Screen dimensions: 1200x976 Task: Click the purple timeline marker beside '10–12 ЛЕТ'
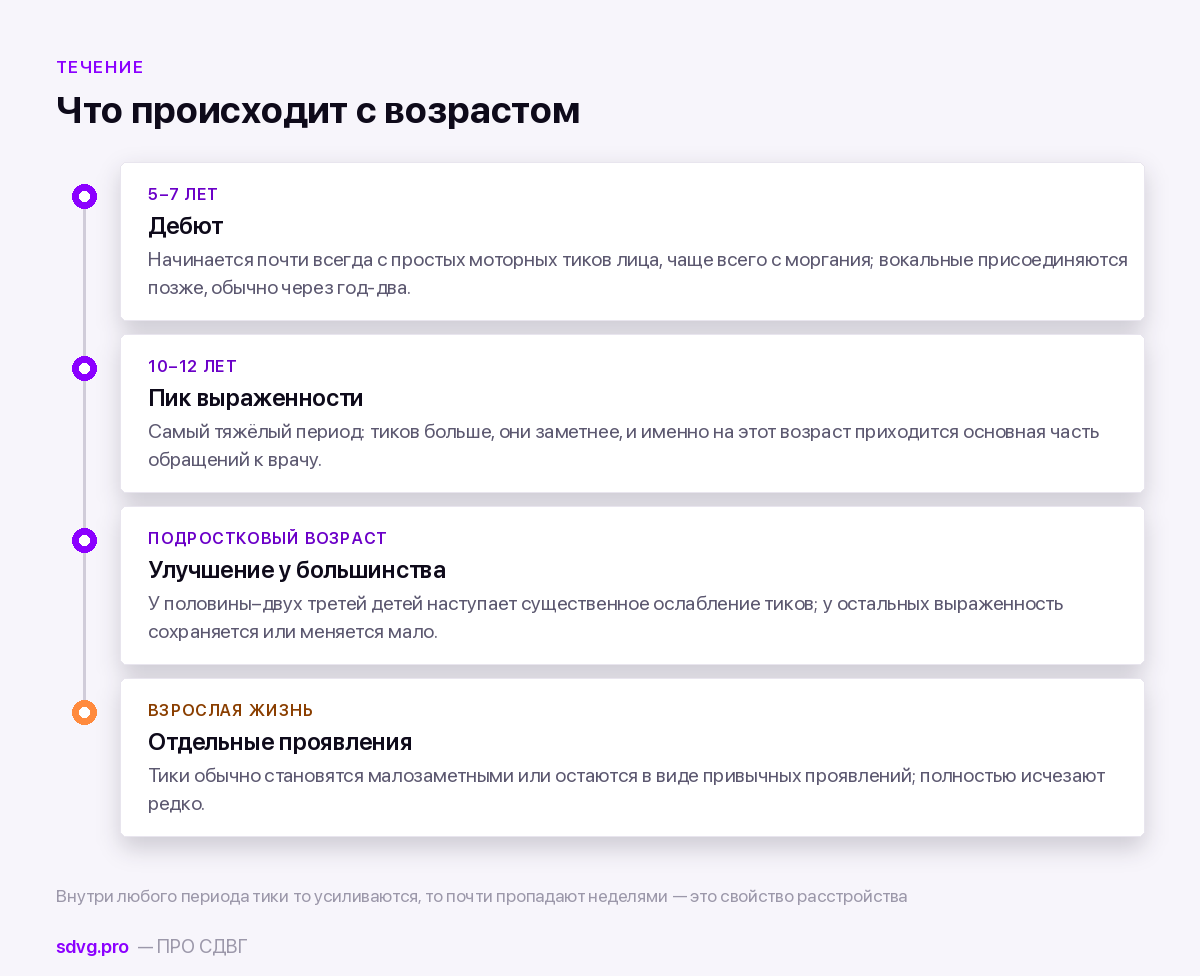coord(84,369)
